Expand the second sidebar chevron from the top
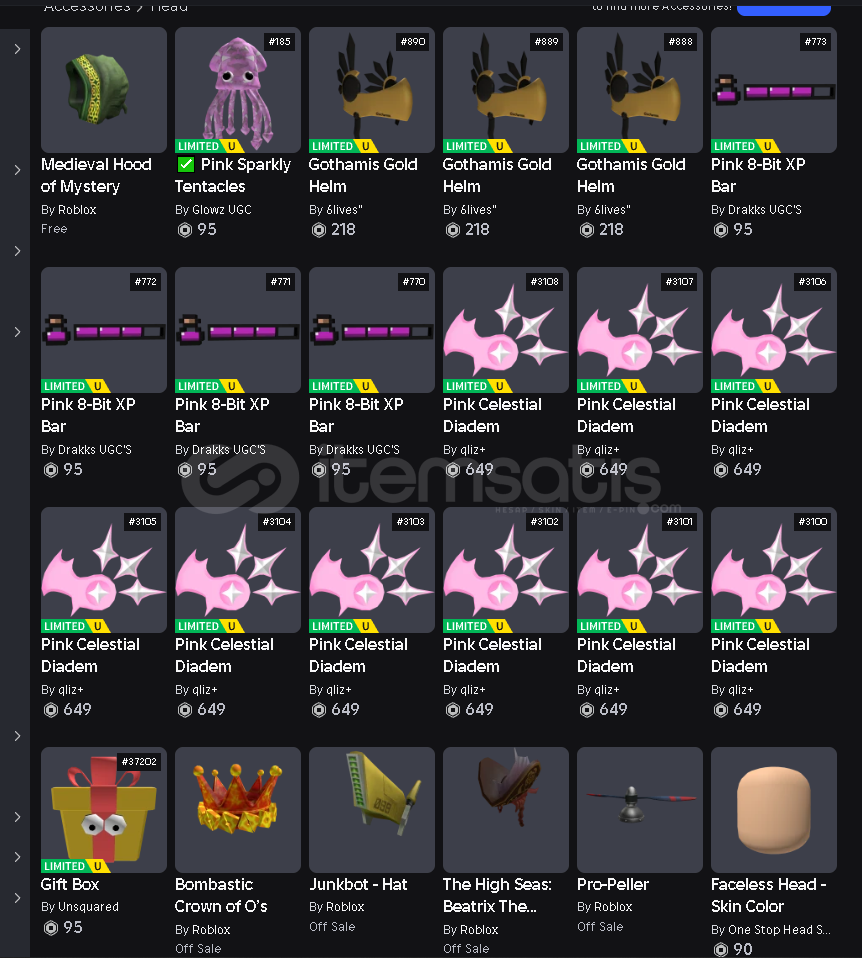This screenshot has width=862, height=958. click(17, 170)
